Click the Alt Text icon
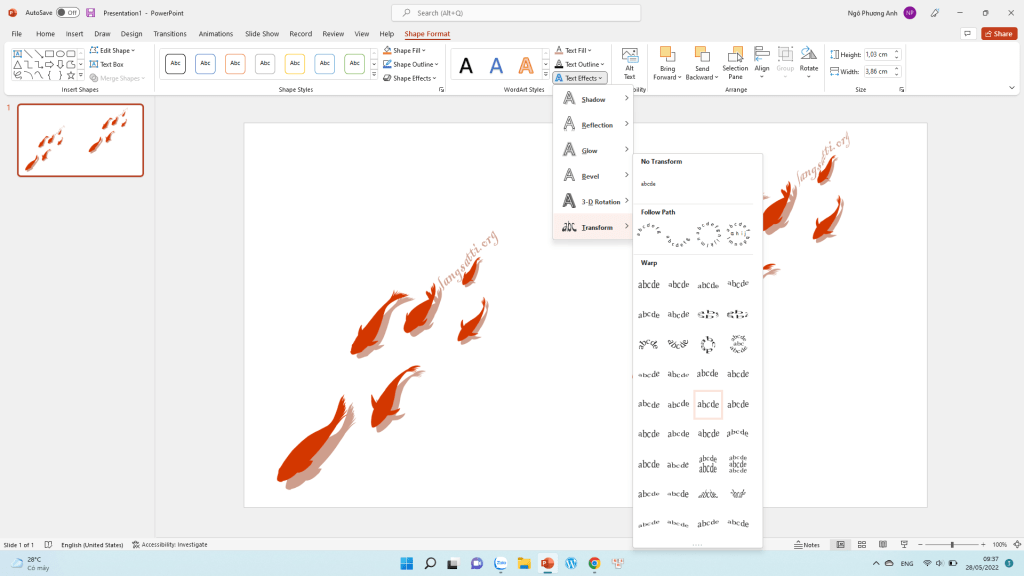 pos(629,62)
